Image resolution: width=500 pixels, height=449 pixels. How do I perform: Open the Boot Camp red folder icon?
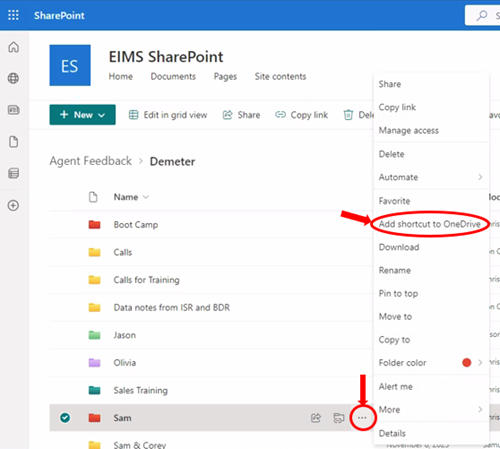[94, 224]
